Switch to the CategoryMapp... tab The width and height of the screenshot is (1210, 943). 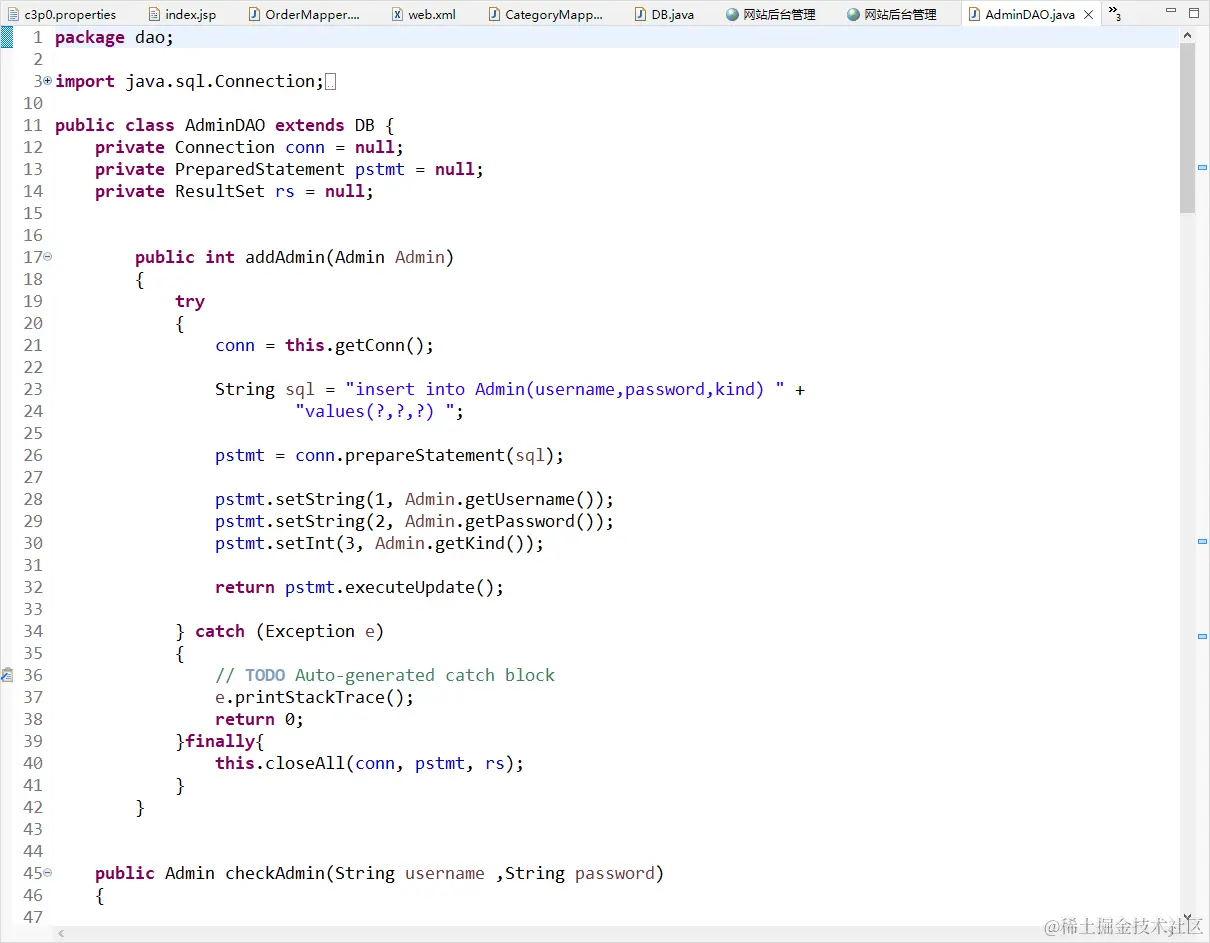point(546,14)
